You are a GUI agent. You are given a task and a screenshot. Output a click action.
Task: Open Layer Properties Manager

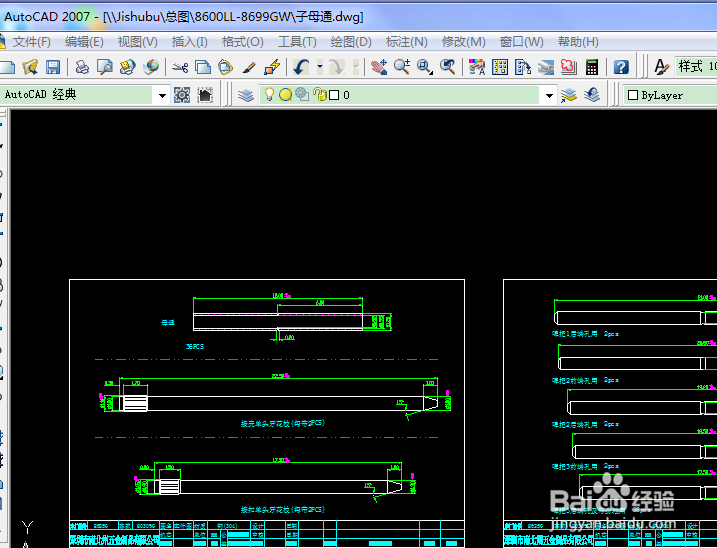coord(246,95)
